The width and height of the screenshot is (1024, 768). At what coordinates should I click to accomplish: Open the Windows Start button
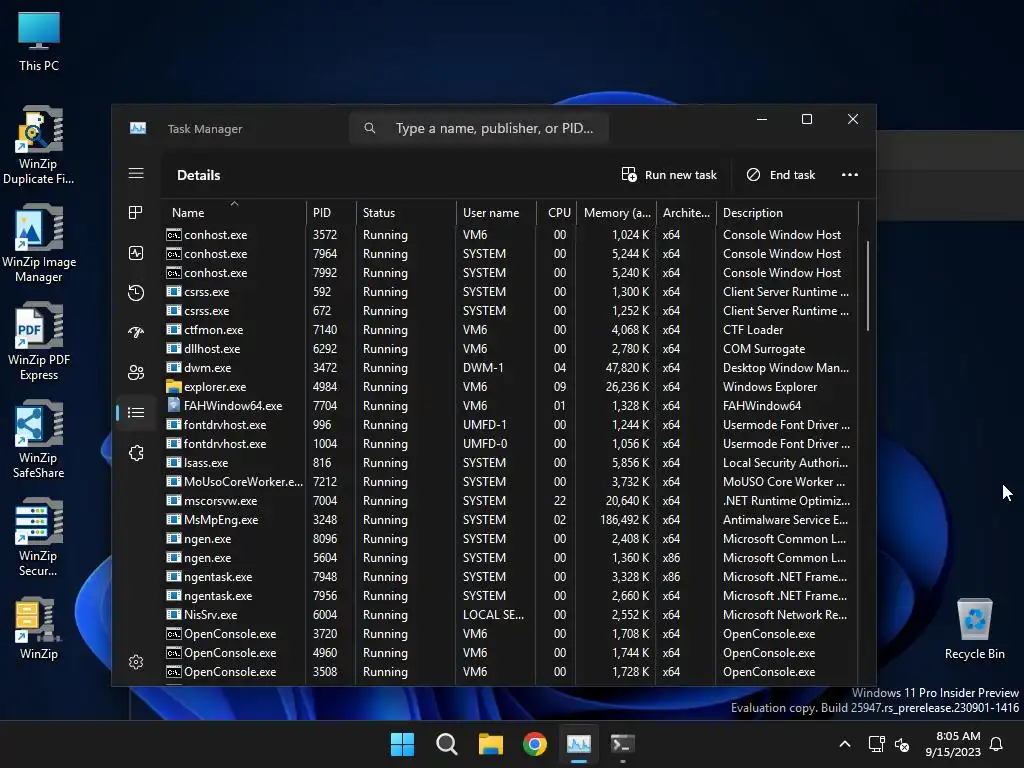pyautogui.click(x=402, y=744)
